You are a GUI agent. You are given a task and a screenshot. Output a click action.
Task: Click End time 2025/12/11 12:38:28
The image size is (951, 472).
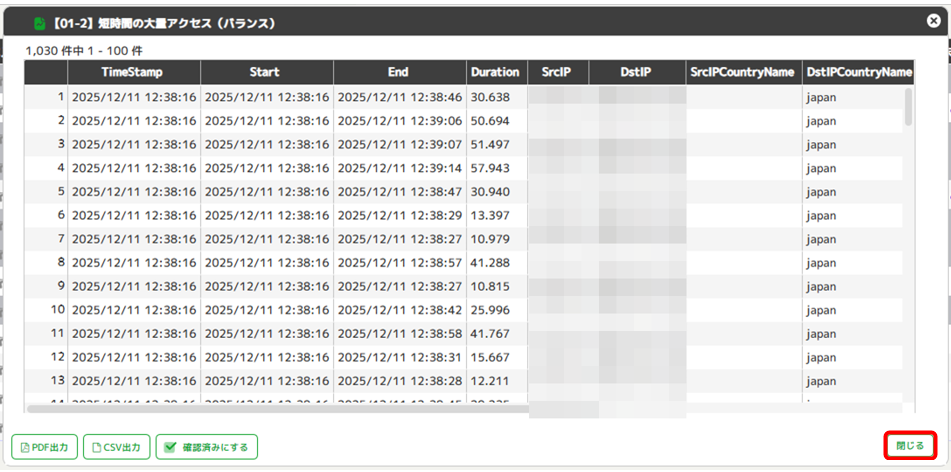pyautogui.click(x=400, y=381)
